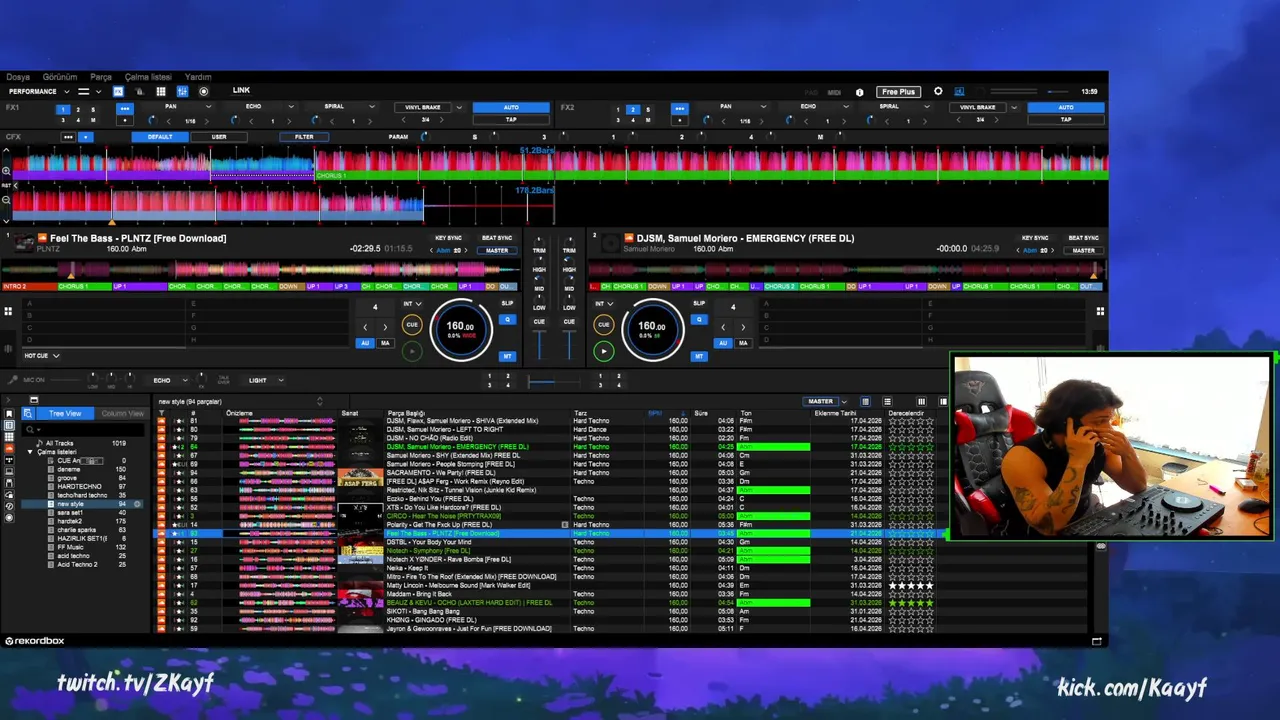This screenshot has height=720, width=1280.
Task: Select CFX USER bank button
Action: pyautogui.click(x=219, y=137)
